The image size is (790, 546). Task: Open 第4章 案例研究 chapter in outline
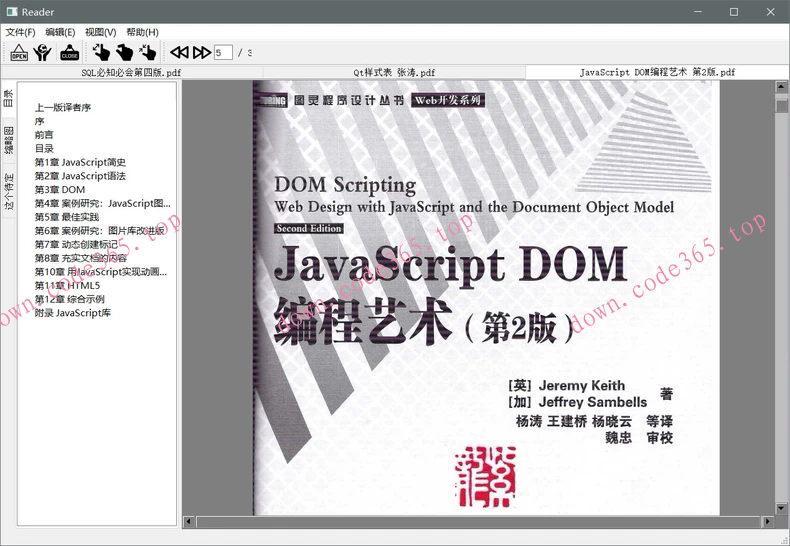pyautogui.click(x=102, y=203)
